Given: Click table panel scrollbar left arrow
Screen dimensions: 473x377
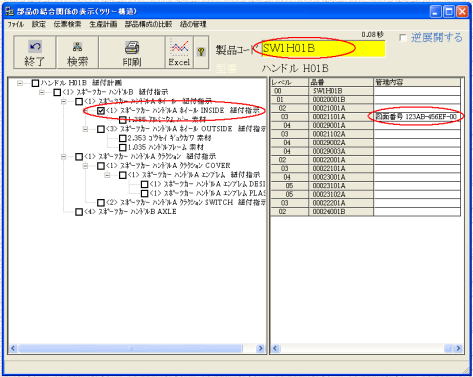Looking at the screenshot, I should coord(275,349).
